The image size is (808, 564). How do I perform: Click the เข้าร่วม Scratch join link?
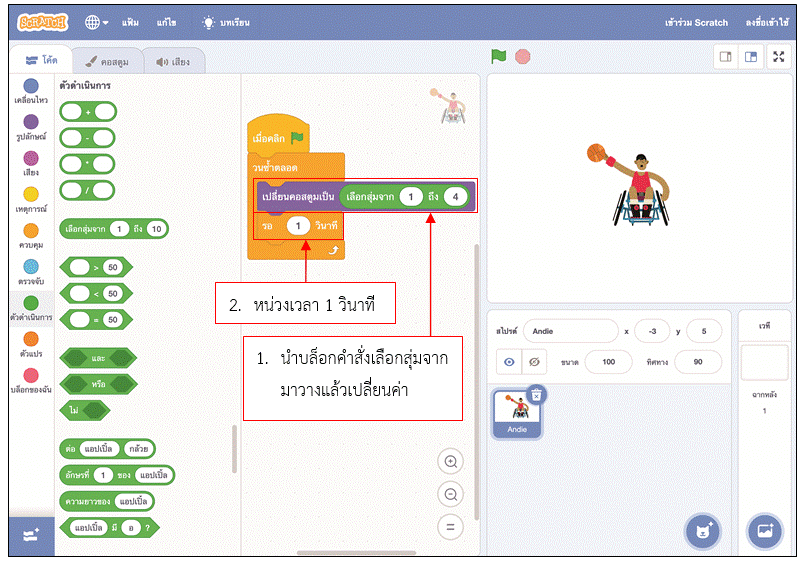[698, 21]
